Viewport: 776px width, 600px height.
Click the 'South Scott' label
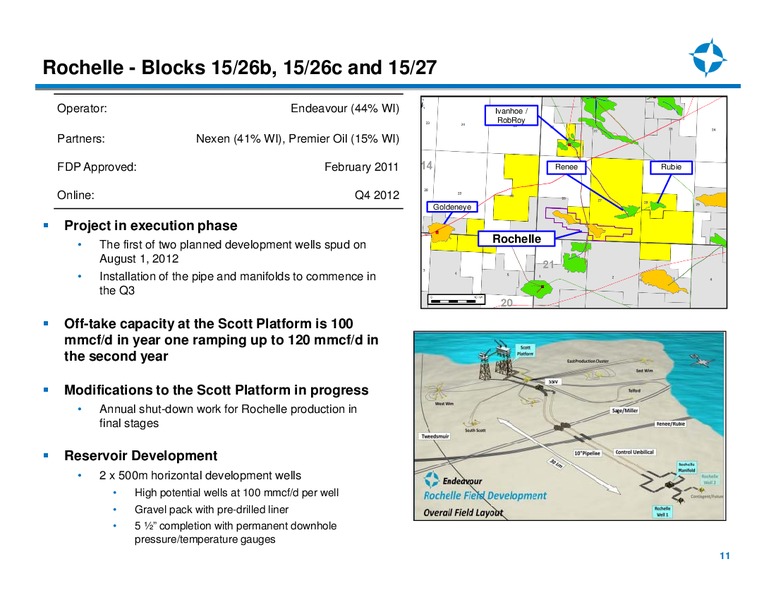pyautogui.click(x=475, y=430)
